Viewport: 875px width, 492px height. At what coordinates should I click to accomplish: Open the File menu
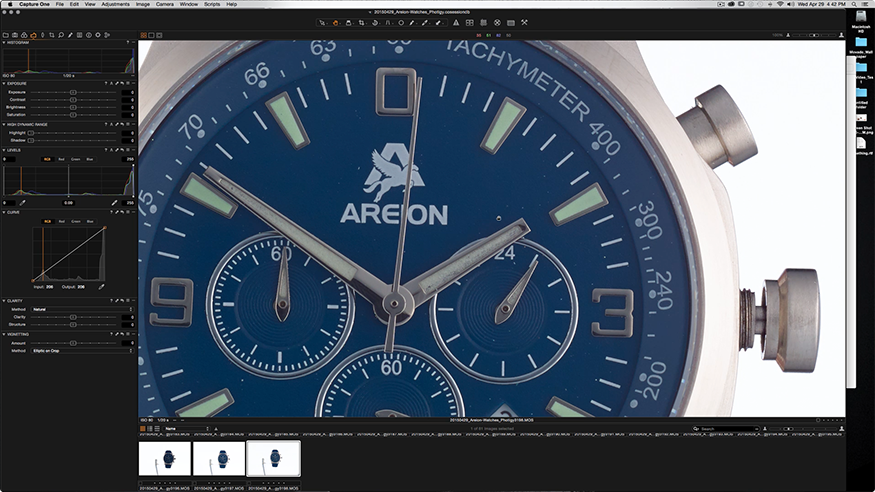[x=59, y=4]
